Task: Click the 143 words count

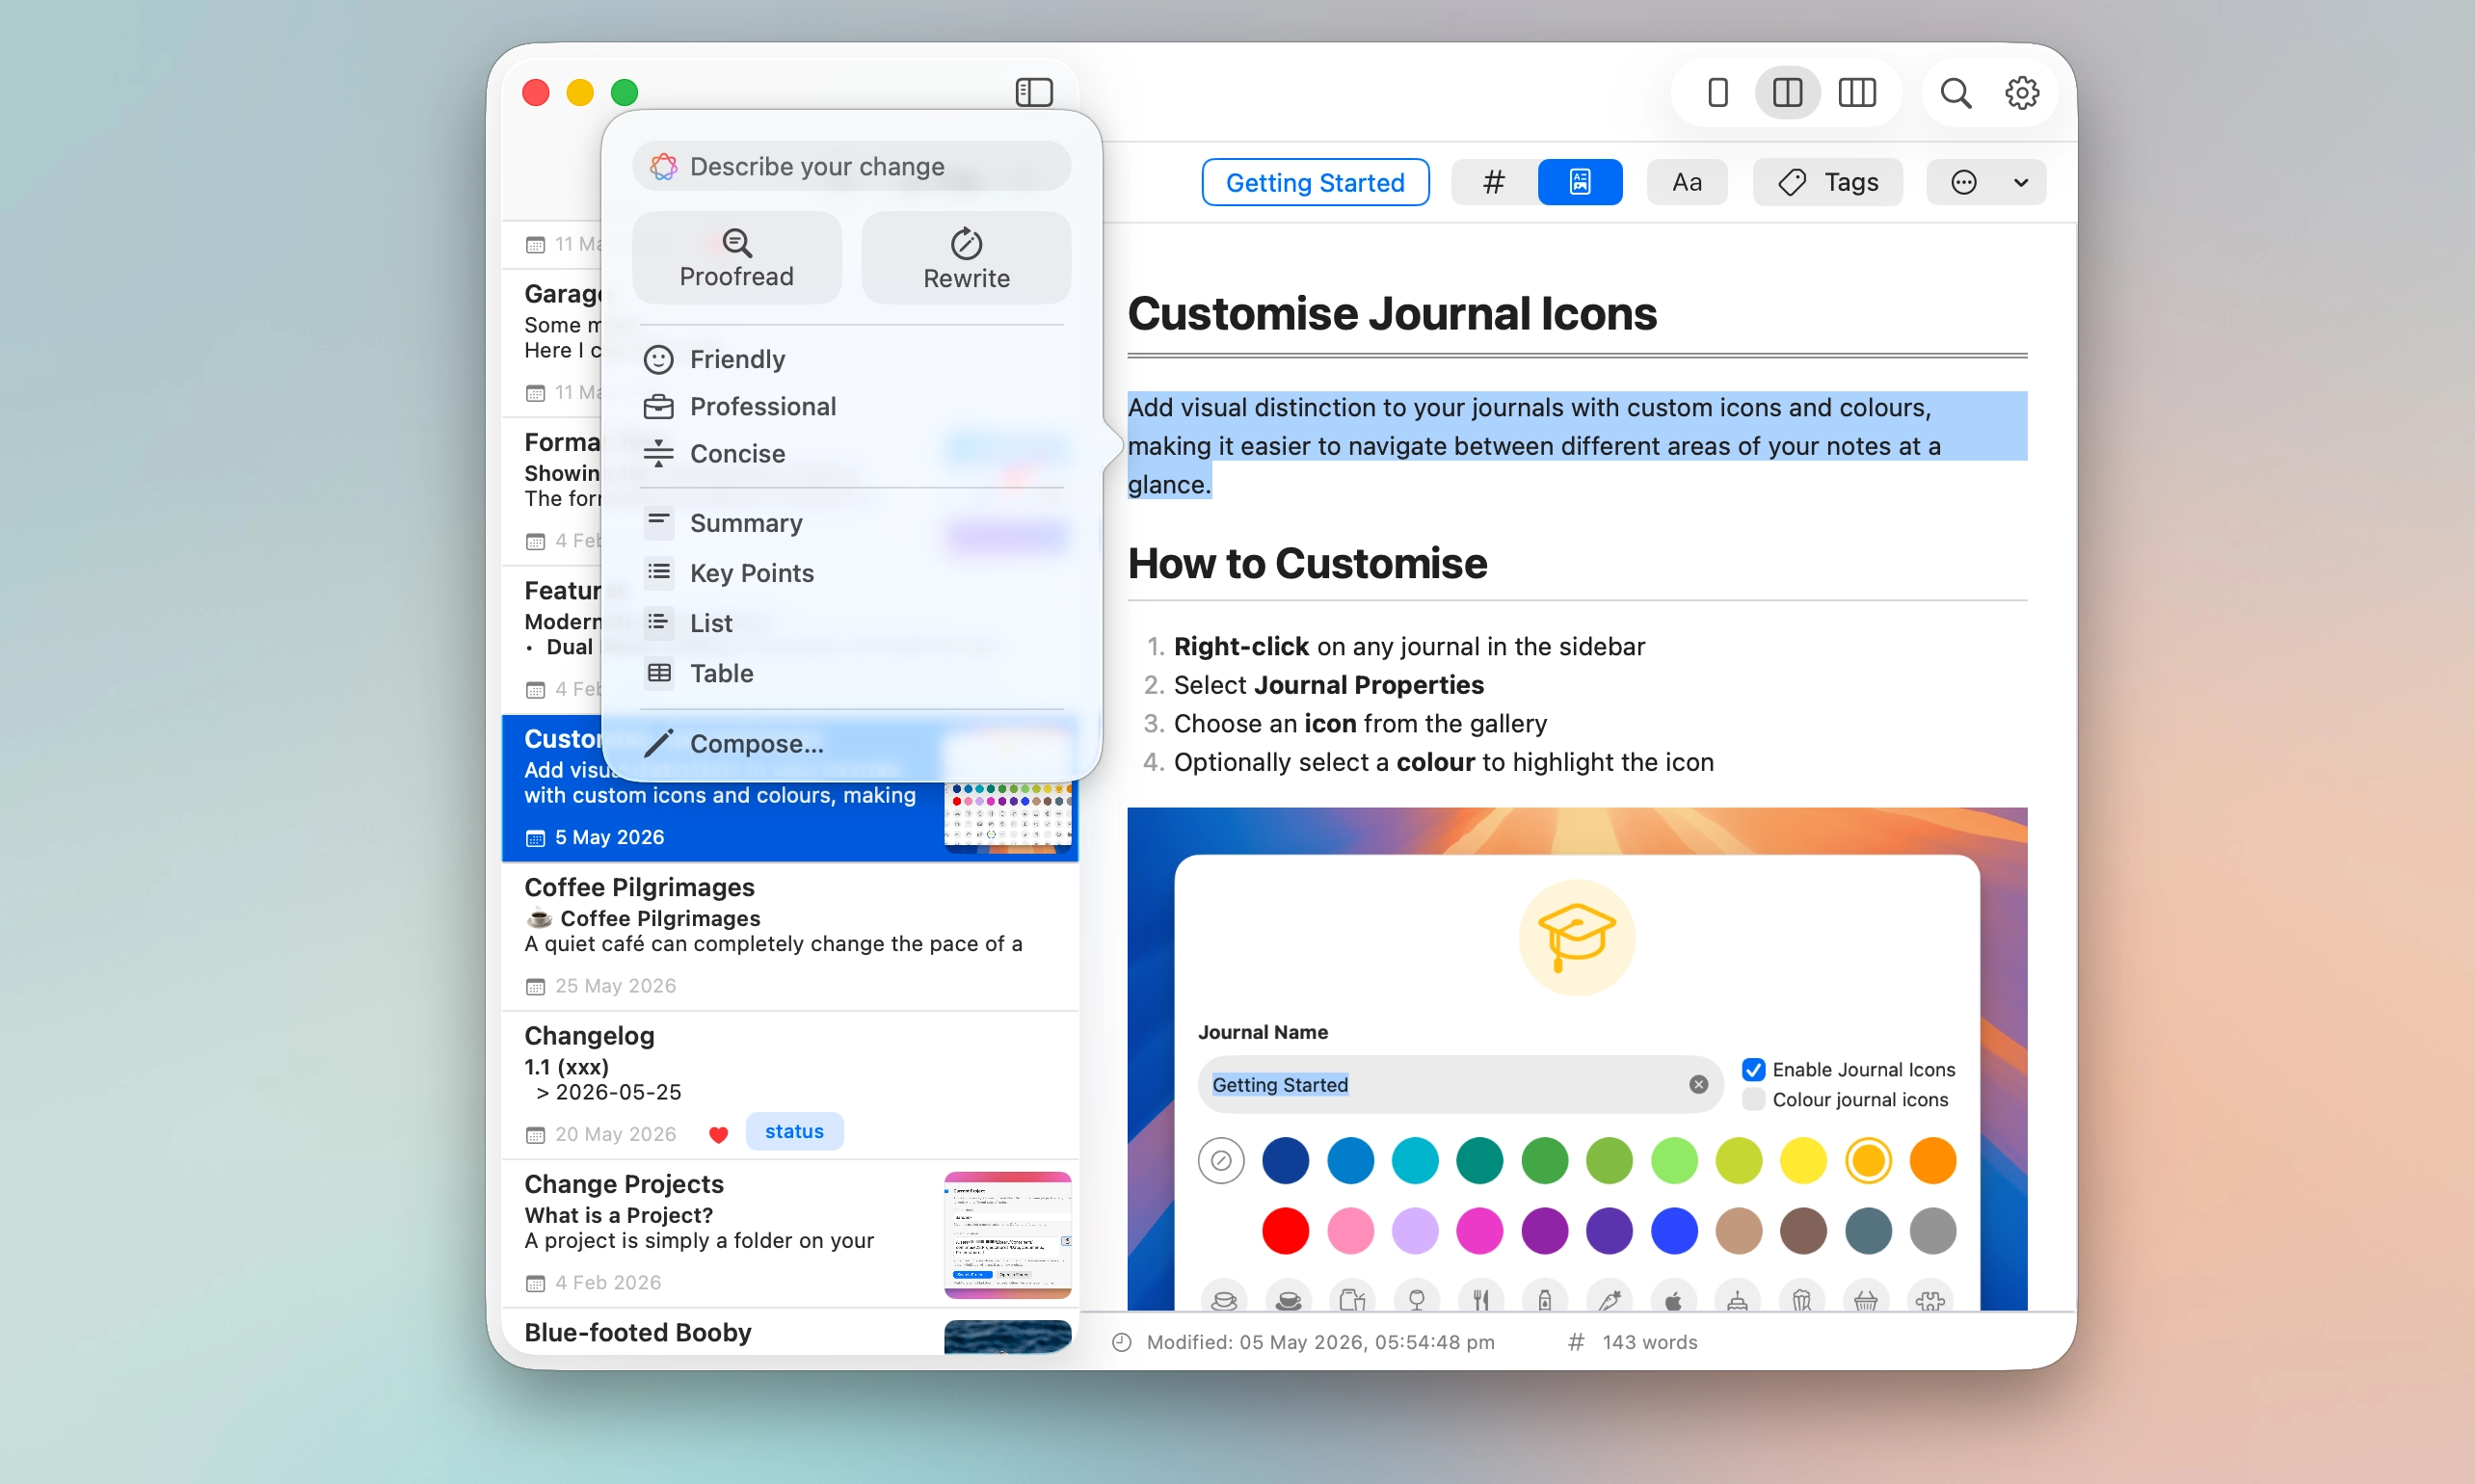Action: tap(1649, 1342)
